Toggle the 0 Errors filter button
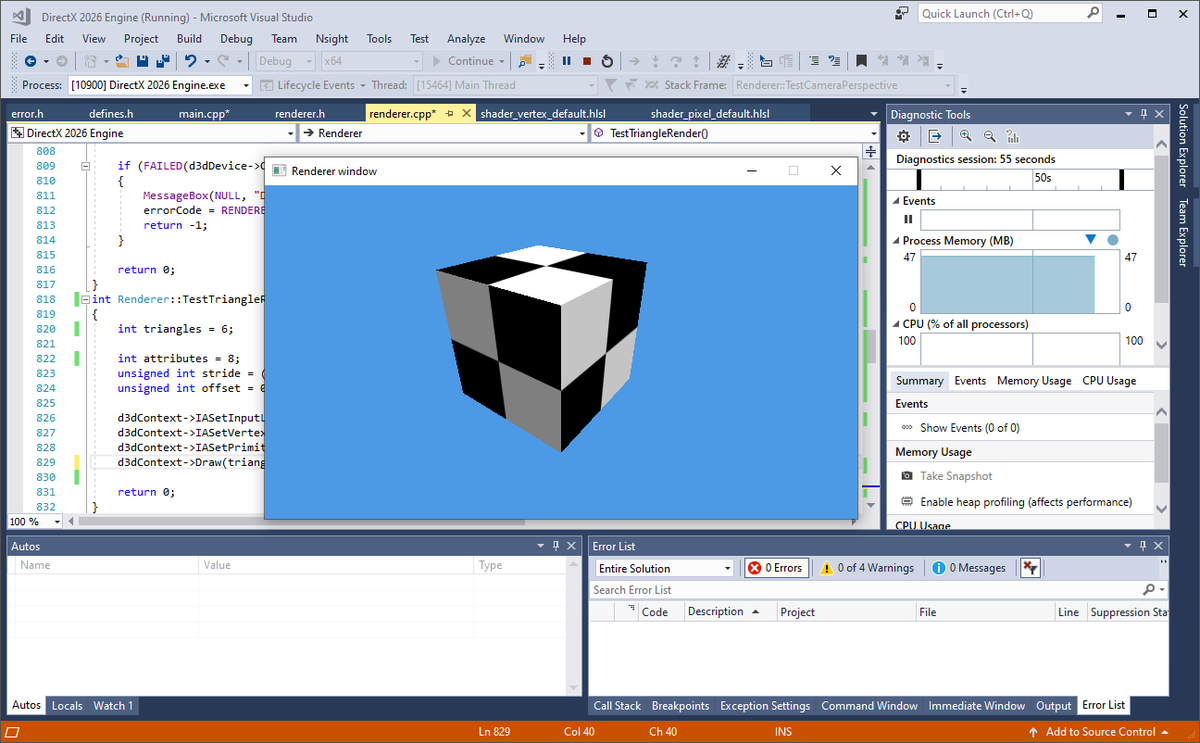 tap(776, 567)
